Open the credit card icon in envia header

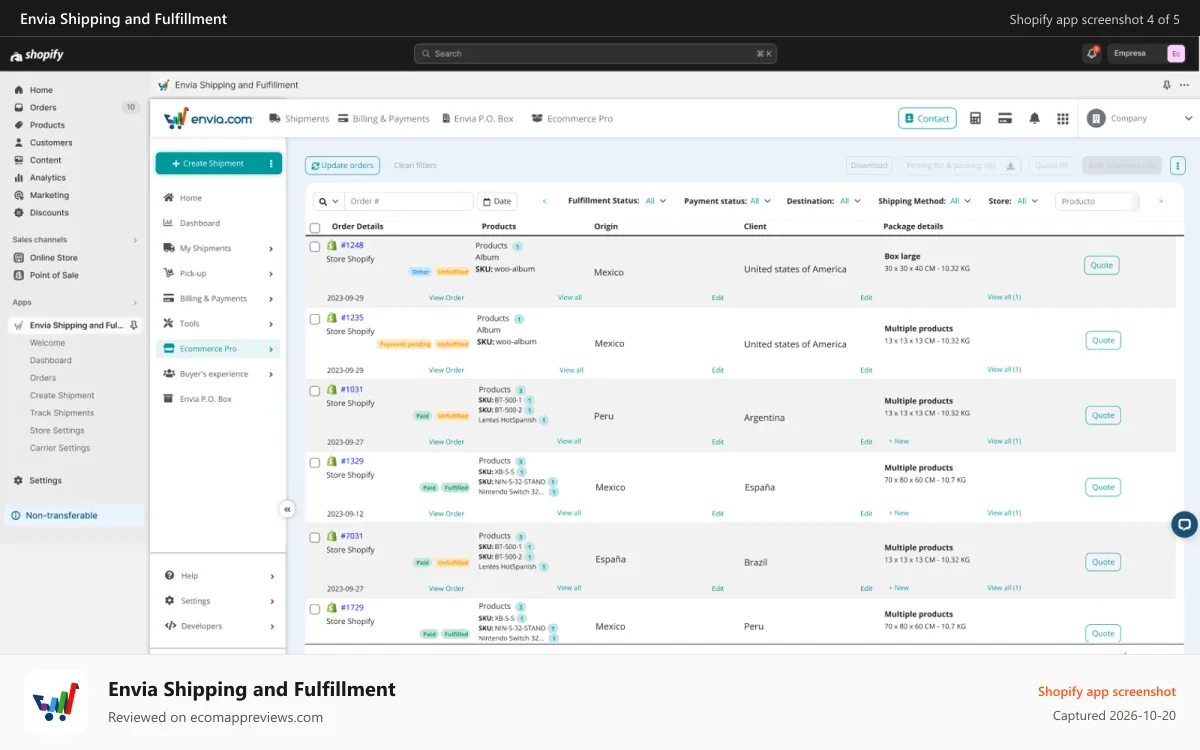pyautogui.click(x=1005, y=118)
